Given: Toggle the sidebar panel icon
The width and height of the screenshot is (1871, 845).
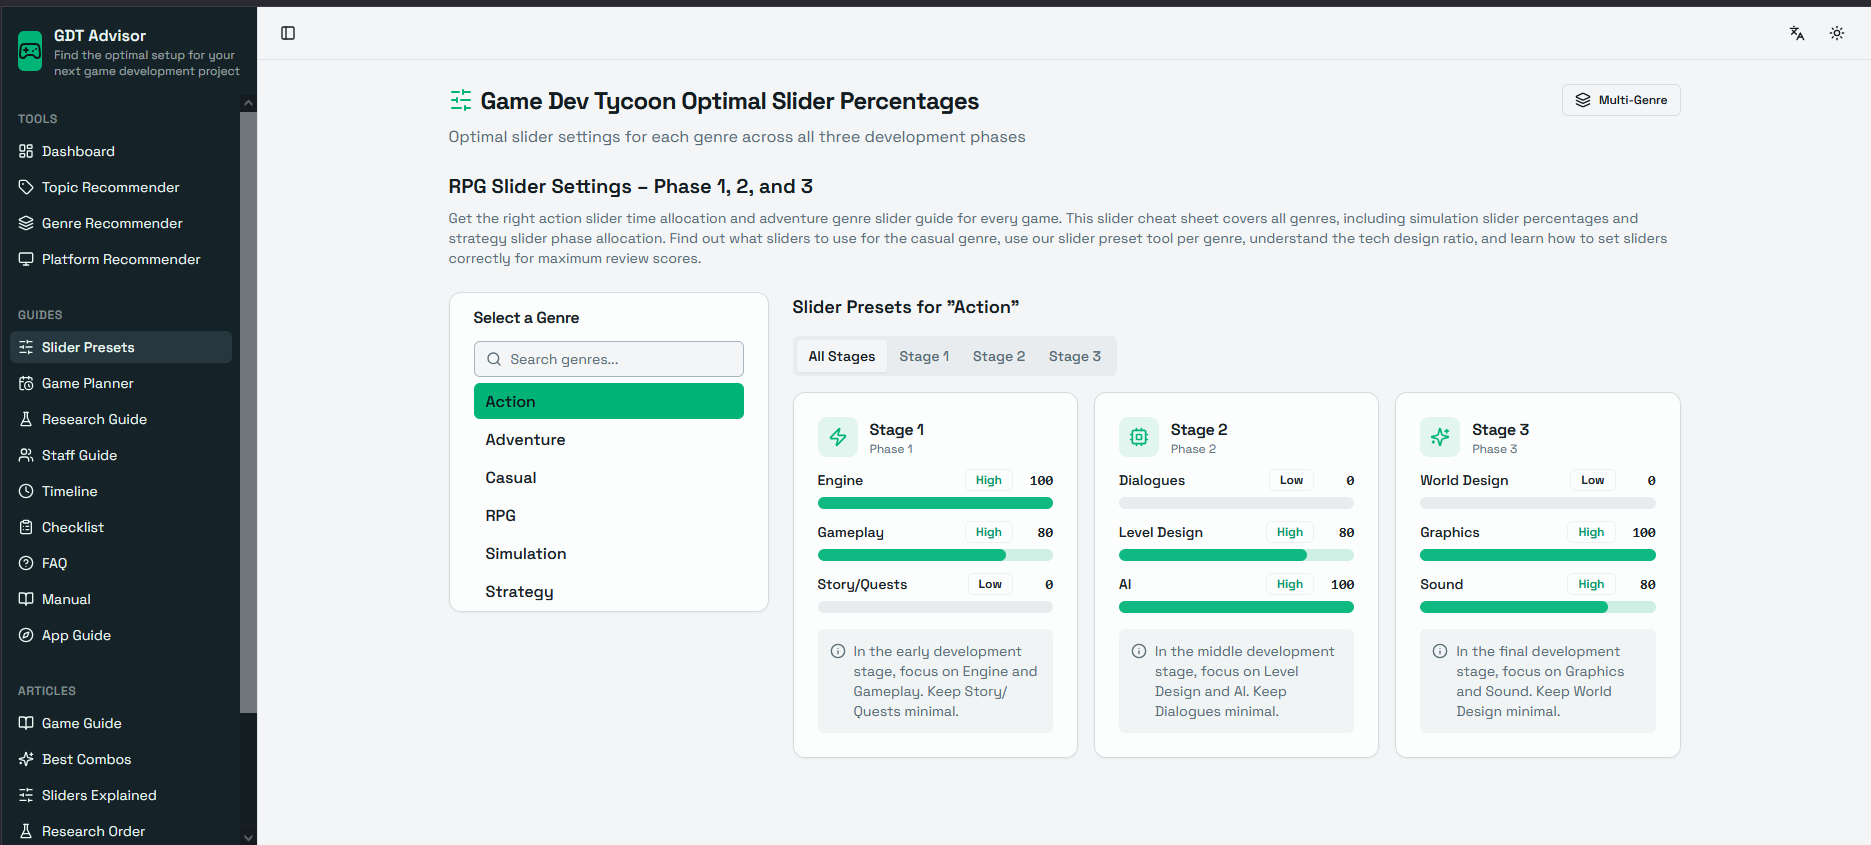Looking at the screenshot, I should (x=288, y=33).
